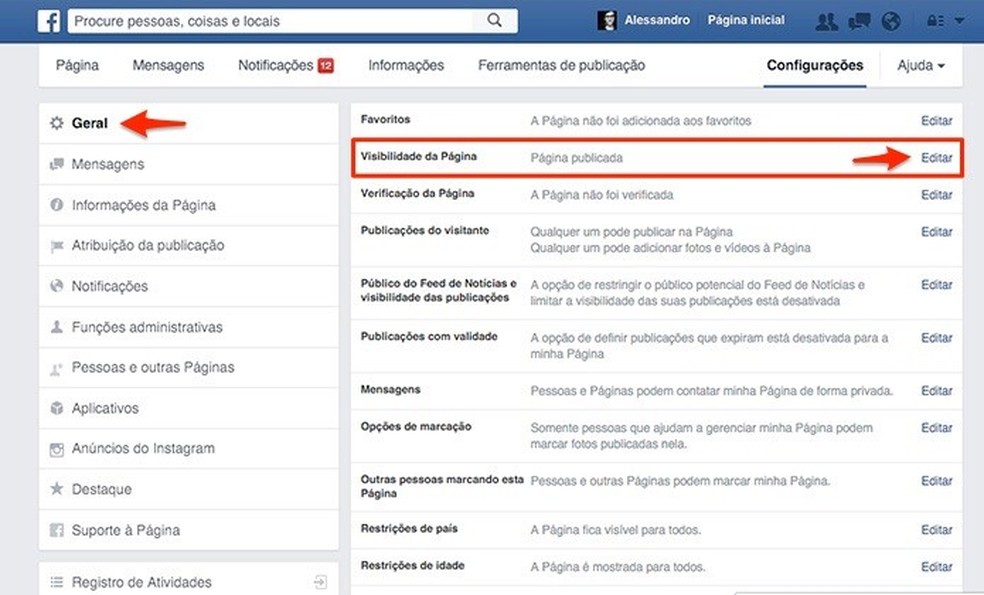Select the Destaque star icon
984x595 pixels.
pyautogui.click(x=57, y=489)
